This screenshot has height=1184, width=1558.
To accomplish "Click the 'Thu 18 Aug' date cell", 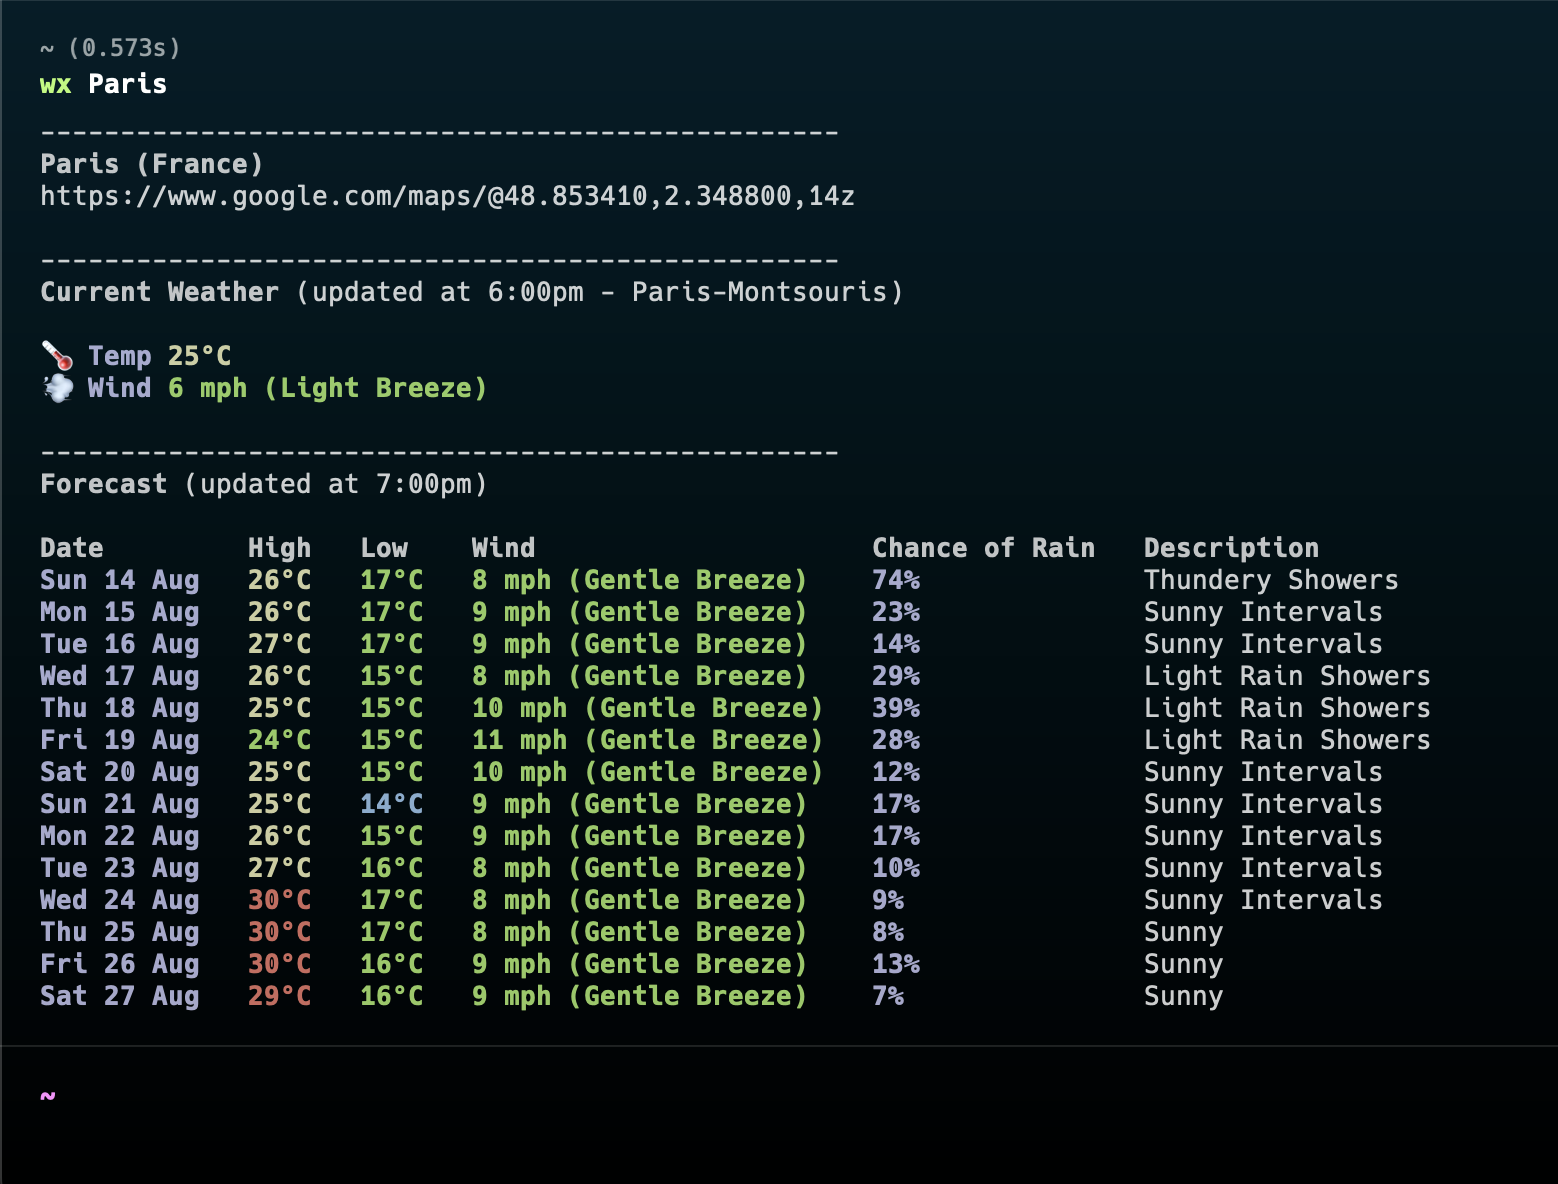I will pos(120,708).
